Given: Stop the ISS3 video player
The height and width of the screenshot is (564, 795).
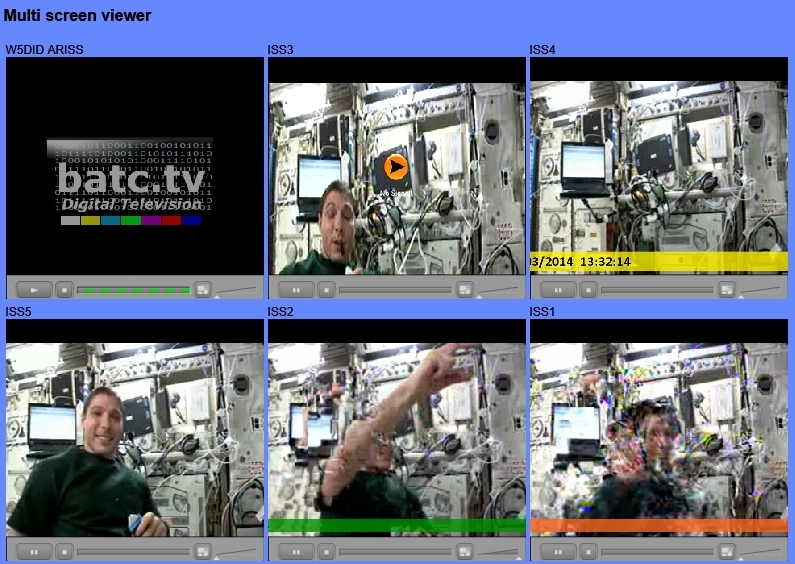Looking at the screenshot, I should (x=326, y=289).
